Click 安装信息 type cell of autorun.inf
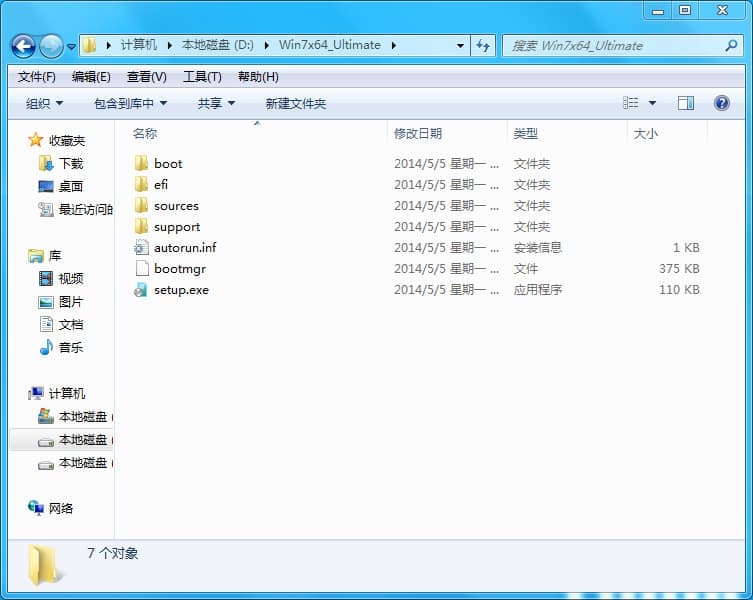Viewport: 753px width, 600px height. pyautogui.click(x=537, y=247)
